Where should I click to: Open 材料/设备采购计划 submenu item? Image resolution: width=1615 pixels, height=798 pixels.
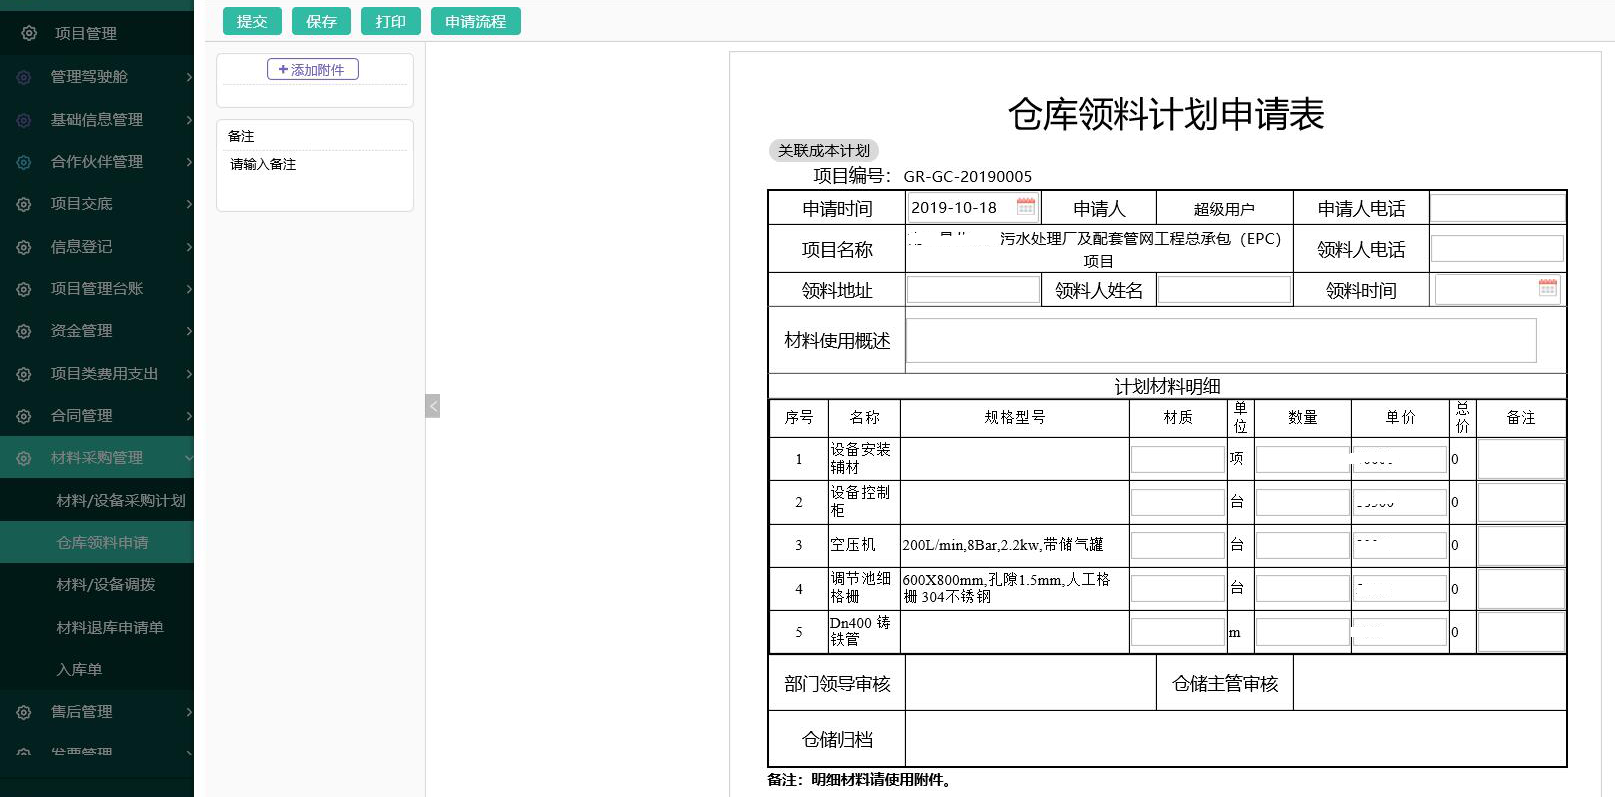click(120, 501)
